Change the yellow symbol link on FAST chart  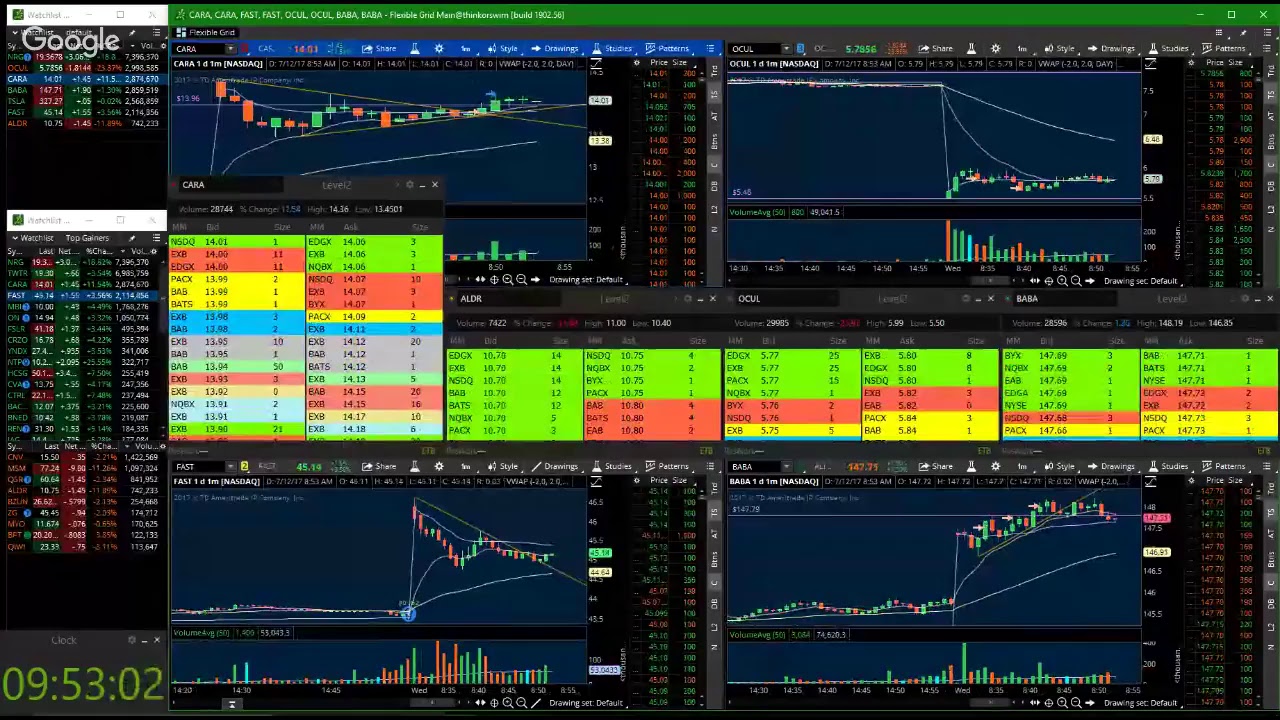point(244,466)
